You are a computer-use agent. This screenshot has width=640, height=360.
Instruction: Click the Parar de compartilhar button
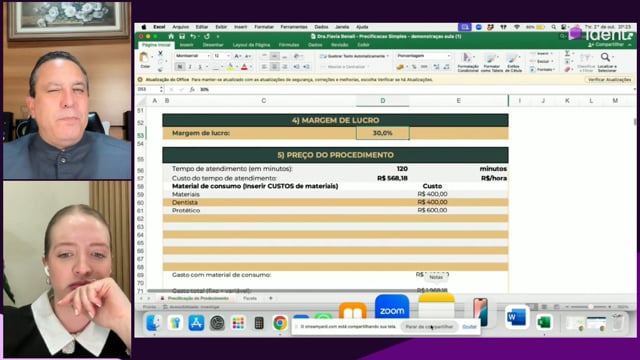429,327
